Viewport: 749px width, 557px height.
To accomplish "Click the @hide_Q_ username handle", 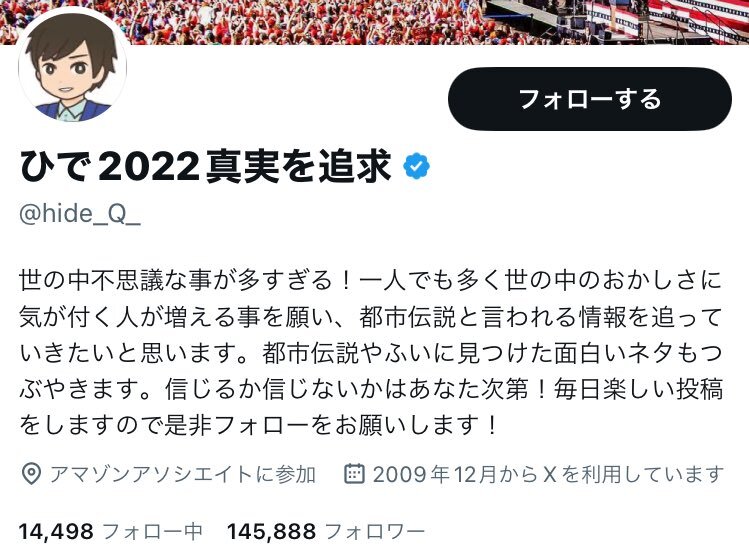I will 80,213.
